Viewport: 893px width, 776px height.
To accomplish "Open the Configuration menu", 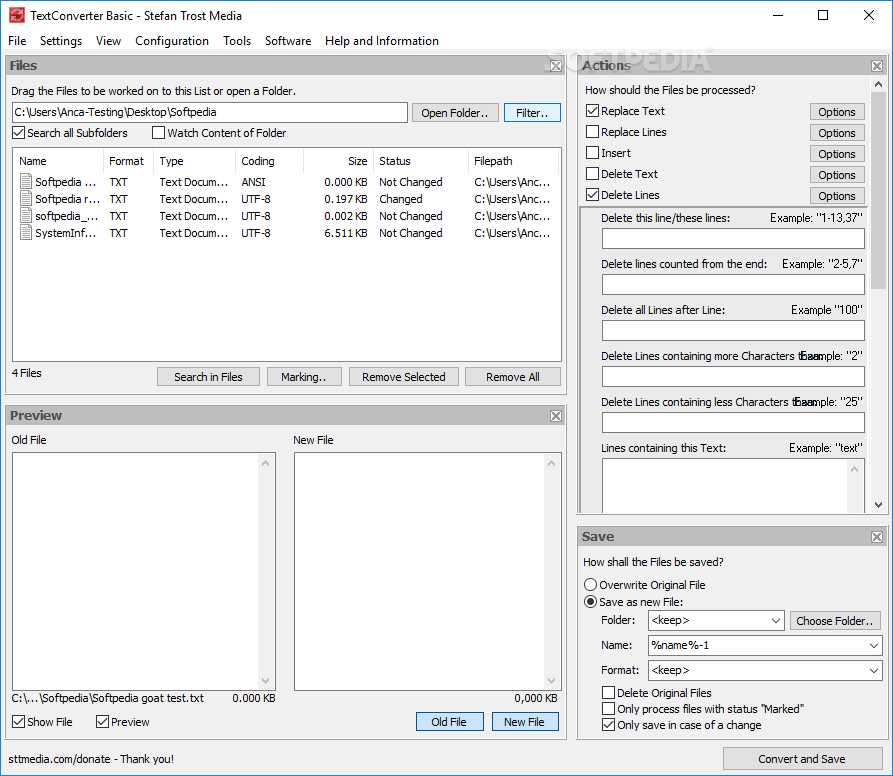I will tap(172, 41).
